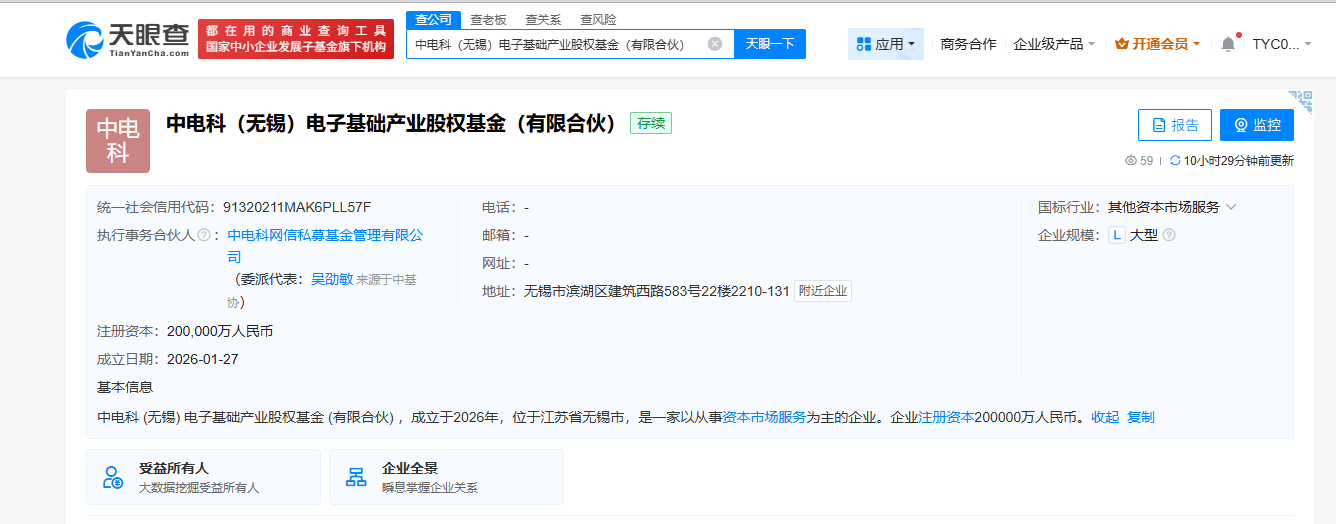Click the QR code corner icon
The width and height of the screenshot is (1336, 524).
coord(1300,101)
